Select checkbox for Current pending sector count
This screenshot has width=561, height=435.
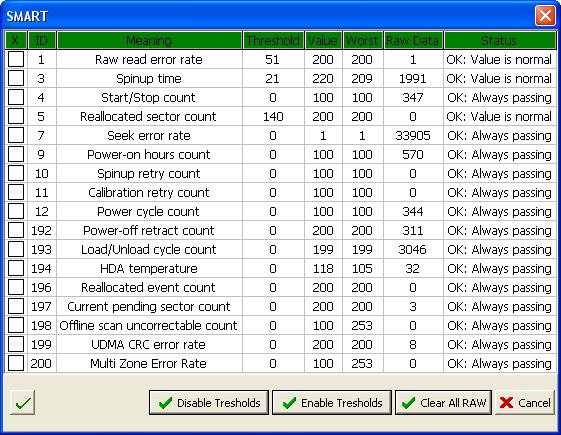(16, 306)
